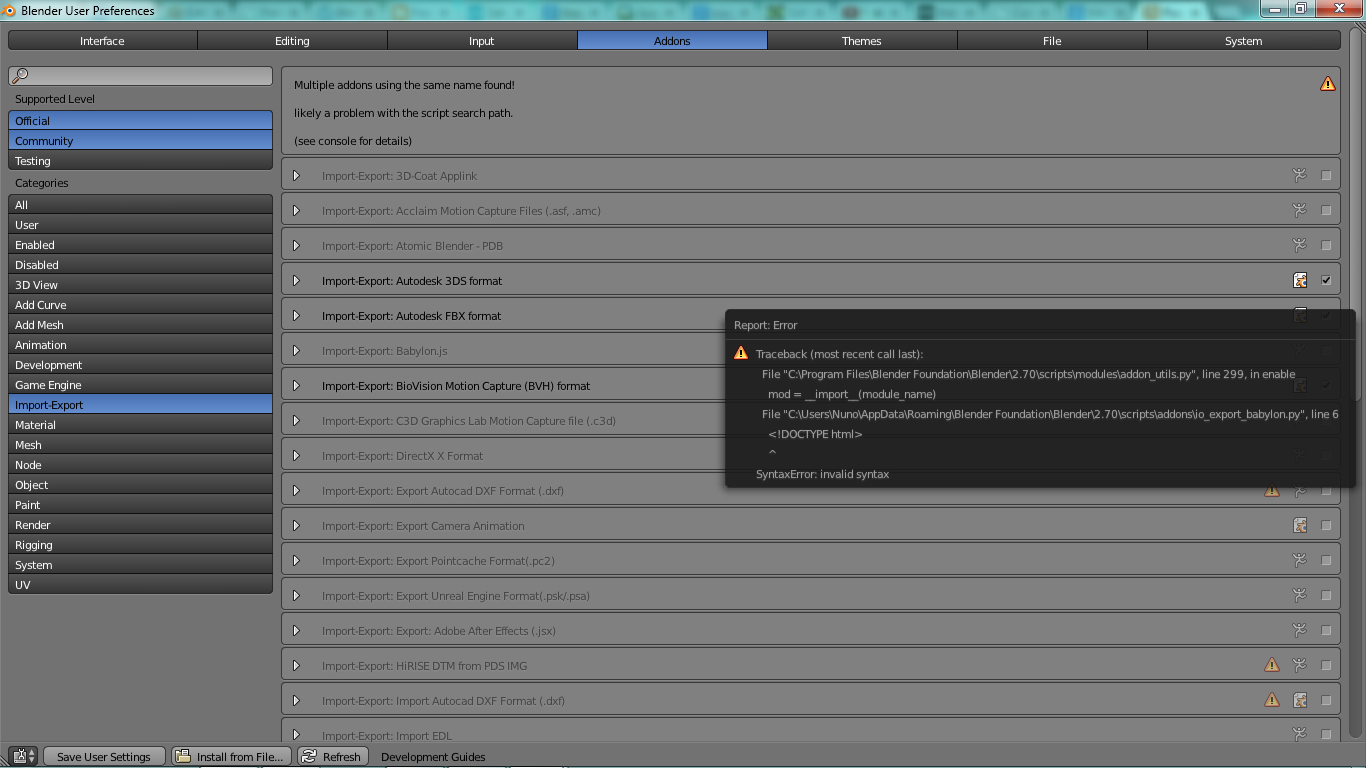Click into the addon search field
Image resolution: width=1366 pixels, height=768 pixels.
click(x=140, y=76)
